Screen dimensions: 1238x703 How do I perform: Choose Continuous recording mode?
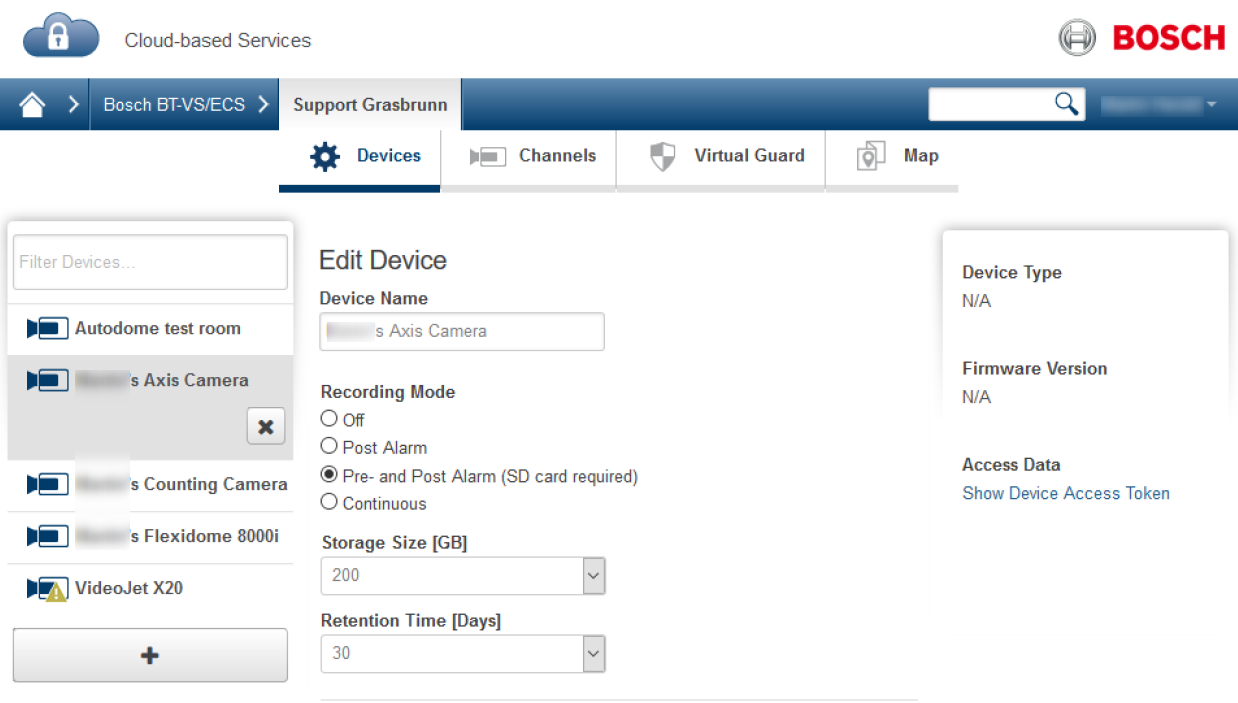pos(329,503)
